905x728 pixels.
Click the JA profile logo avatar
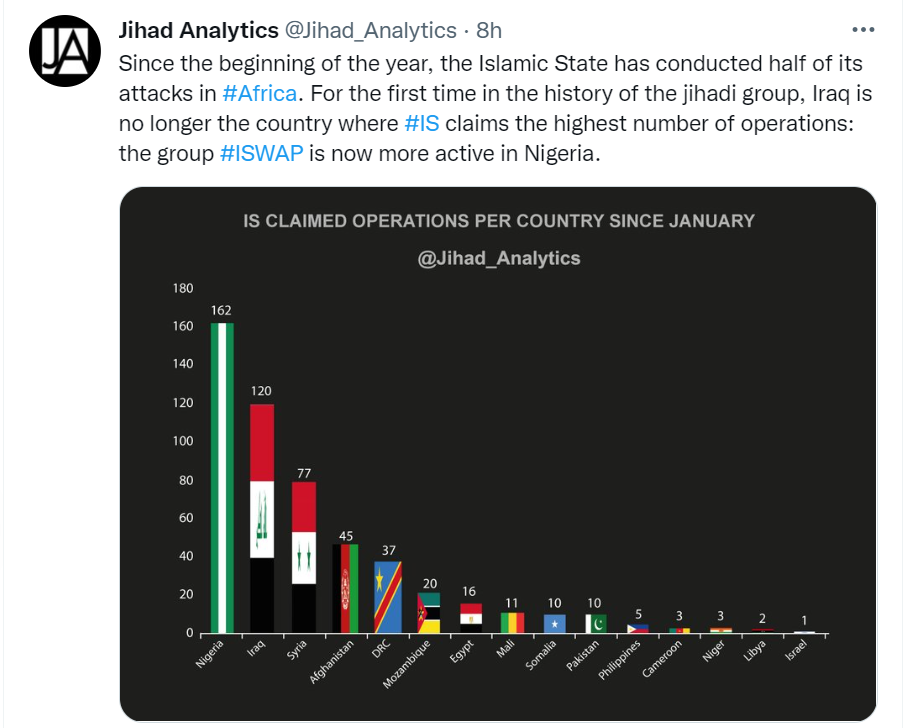[64, 49]
